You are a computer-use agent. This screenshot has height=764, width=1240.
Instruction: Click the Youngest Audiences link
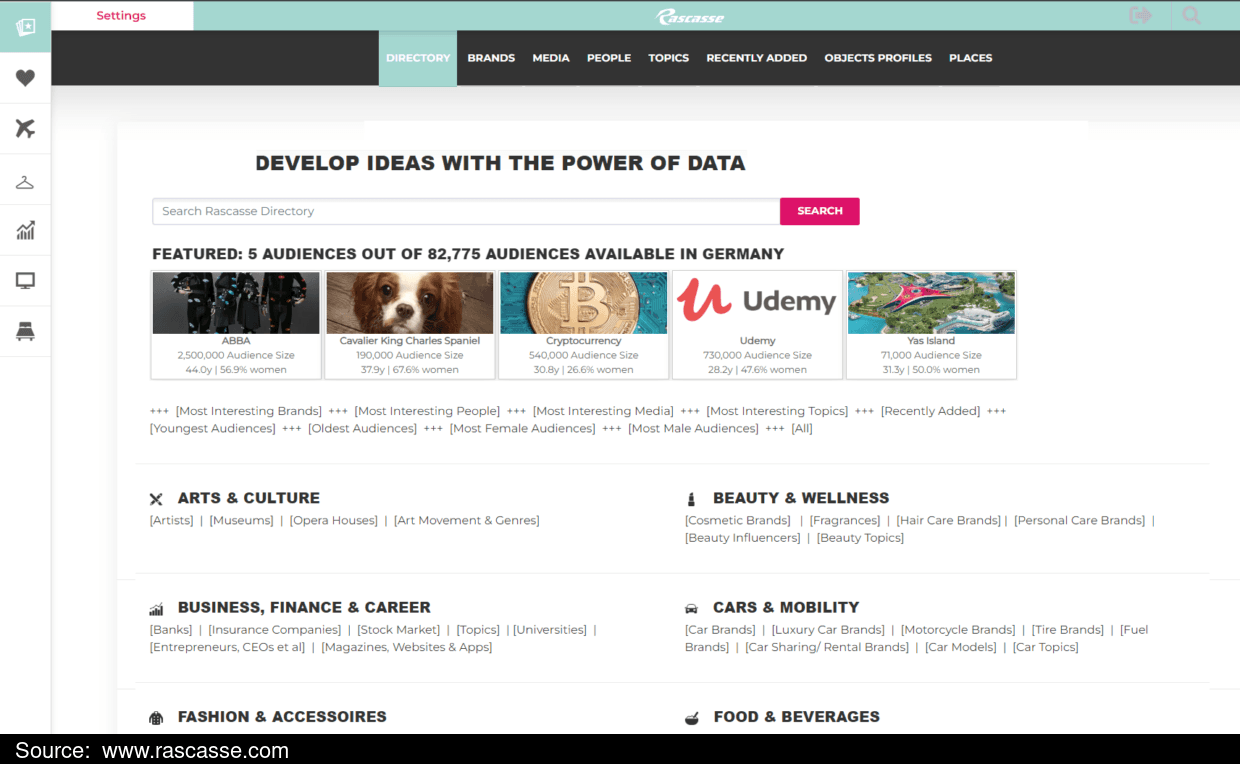point(213,428)
